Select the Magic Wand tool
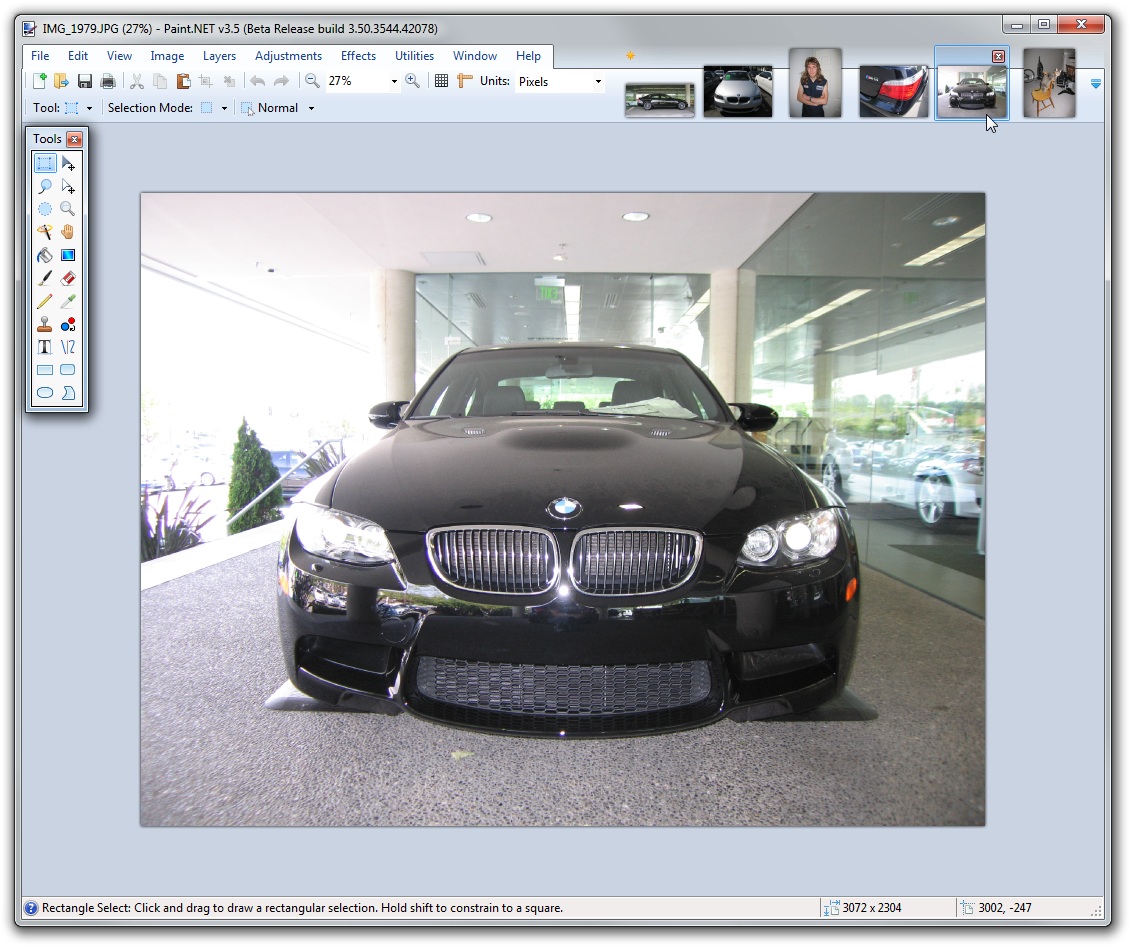Image resolution: width=1130 pixels, height=945 pixels. click(x=45, y=232)
